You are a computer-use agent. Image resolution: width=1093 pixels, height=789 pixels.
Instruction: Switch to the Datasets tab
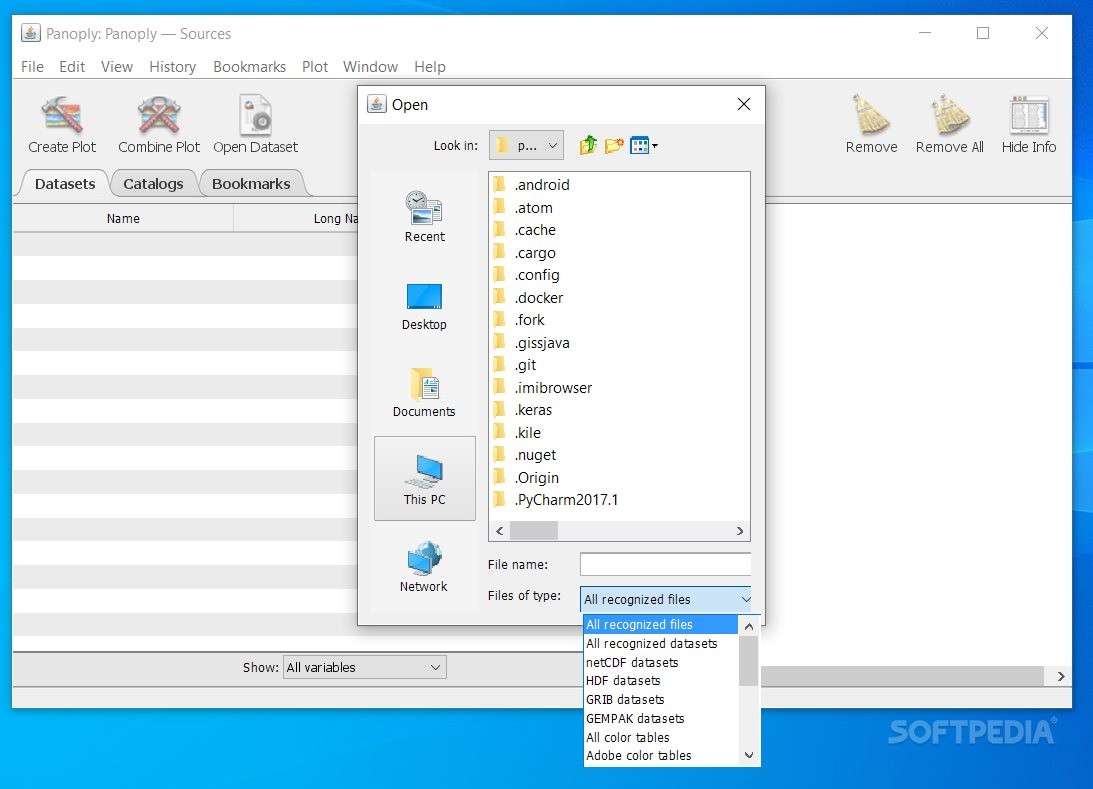click(65, 184)
